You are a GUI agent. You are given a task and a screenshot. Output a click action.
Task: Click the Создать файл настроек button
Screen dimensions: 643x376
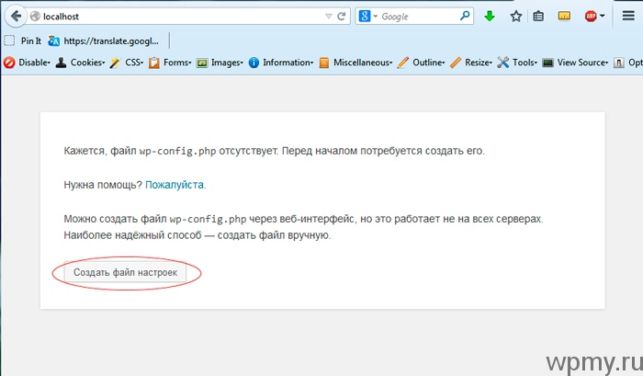click(125, 272)
